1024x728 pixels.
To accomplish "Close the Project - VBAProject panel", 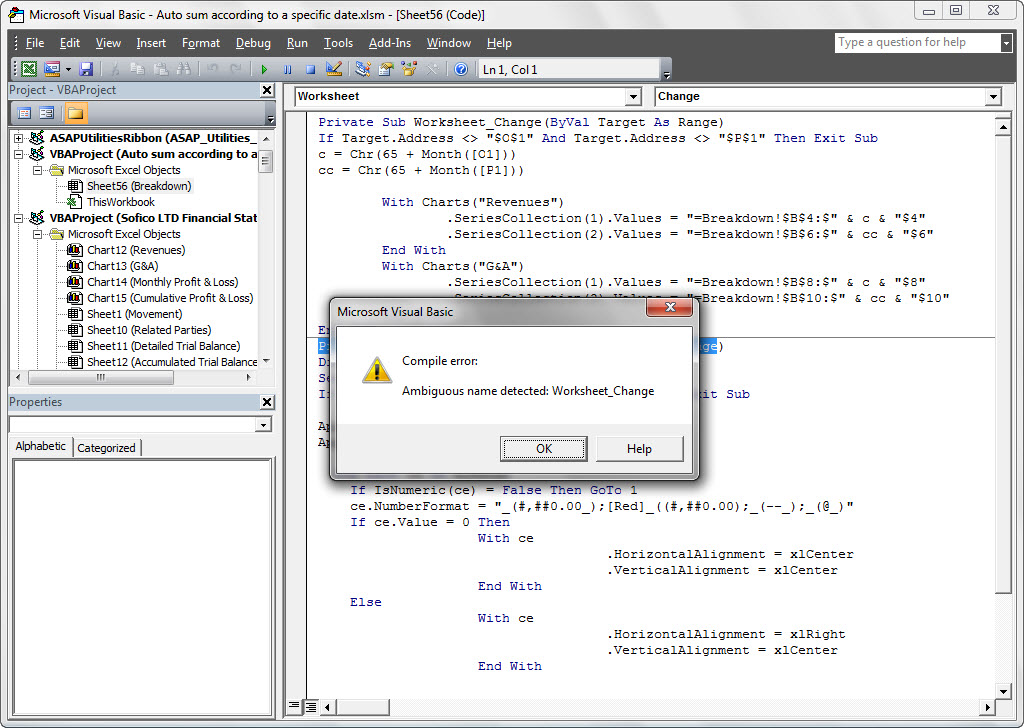I will point(267,90).
